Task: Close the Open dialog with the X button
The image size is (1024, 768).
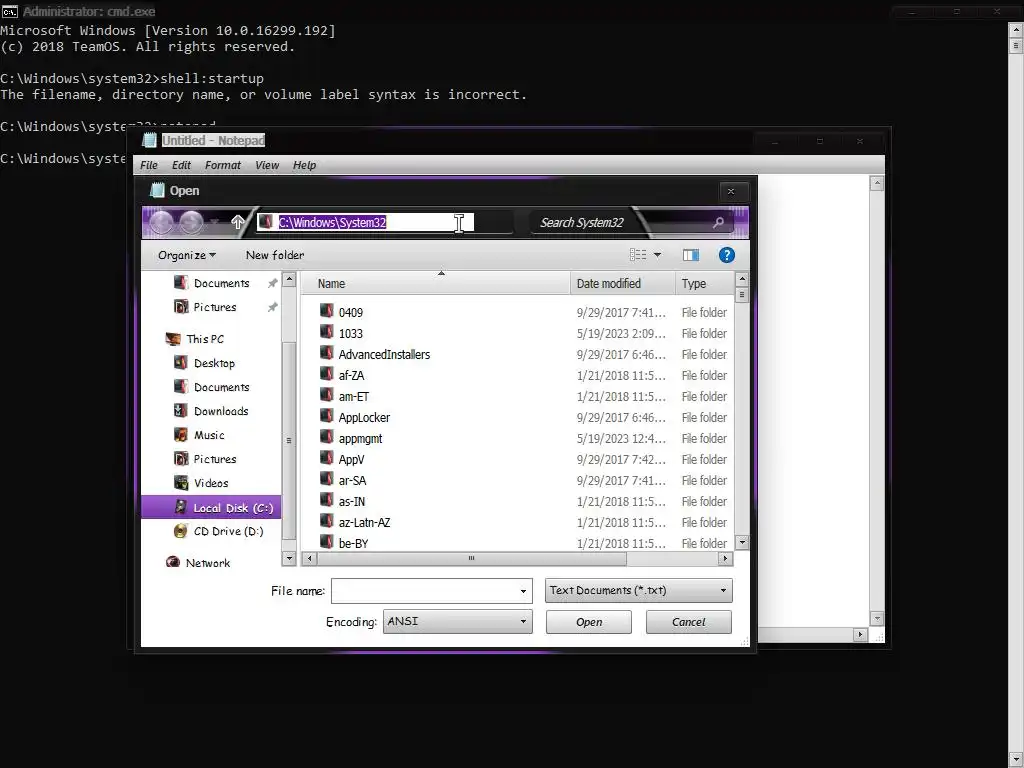Action: coord(731,191)
